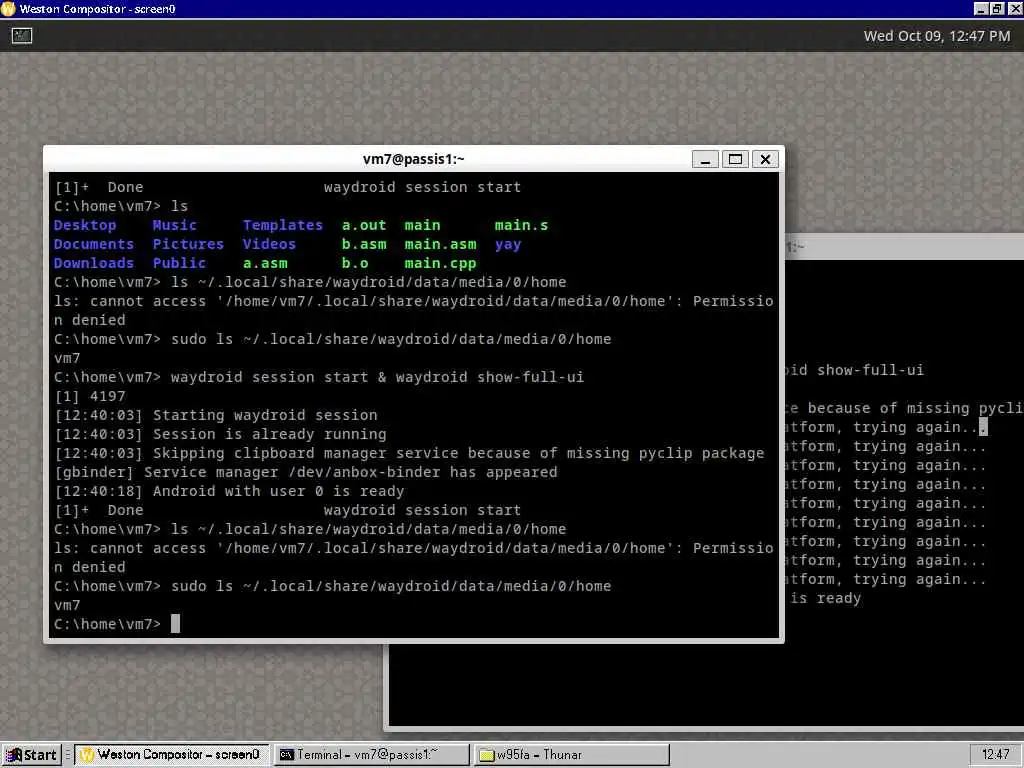Minimize the outer Weston Compositor window
The image size is (1024, 768).
pyautogui.click(x=981, y=8)
